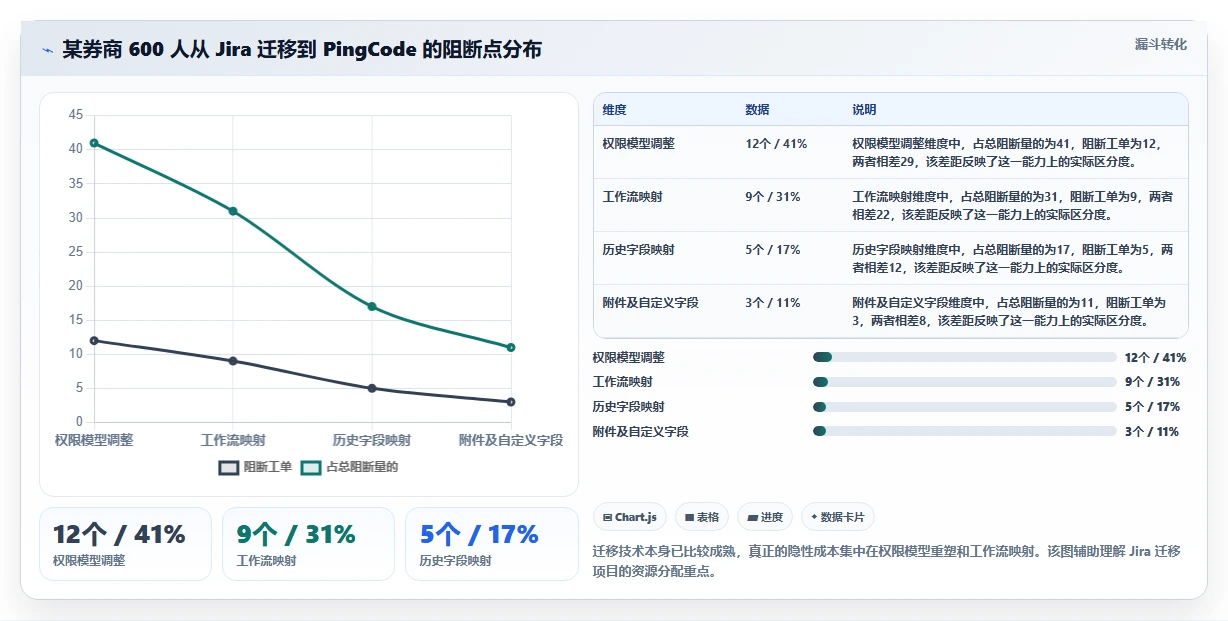Click the 工作流映射 progress bar
This screenshot has height=621, width=1228.
click(x=965, y=382)
